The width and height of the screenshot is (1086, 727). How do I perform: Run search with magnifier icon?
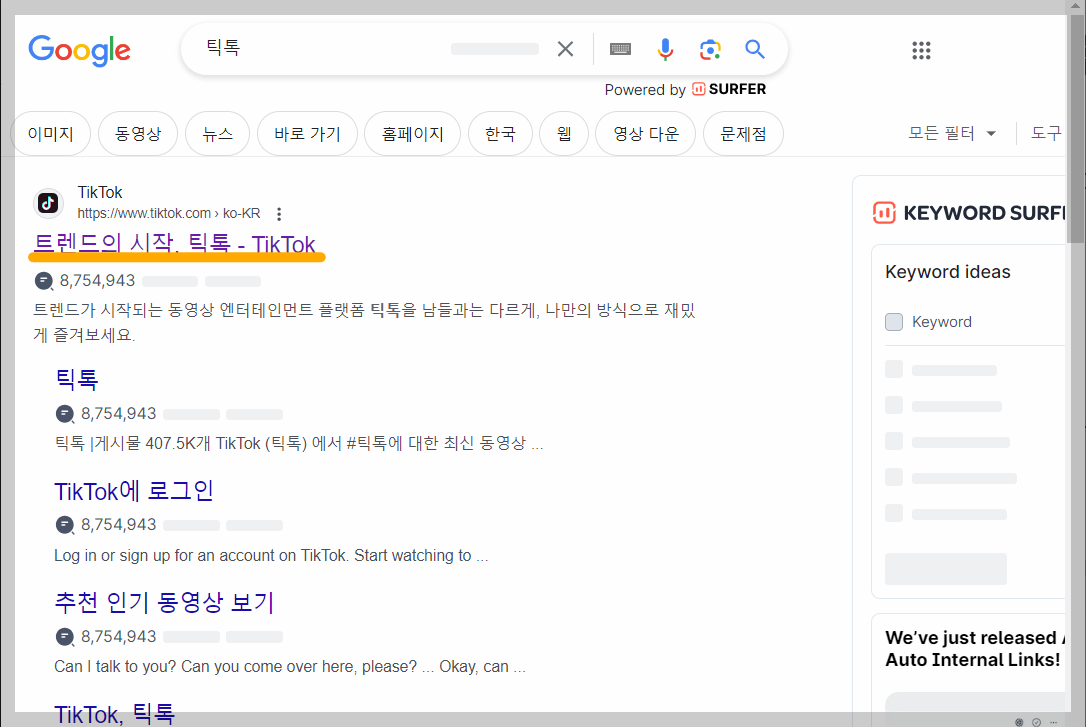pyautogui.click(x=755, y=49)
